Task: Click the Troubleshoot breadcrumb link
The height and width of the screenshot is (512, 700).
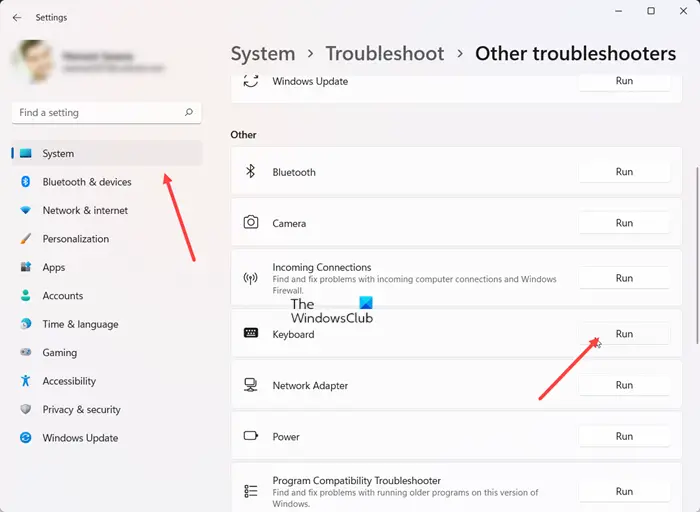Action: [x=385, y=54]
